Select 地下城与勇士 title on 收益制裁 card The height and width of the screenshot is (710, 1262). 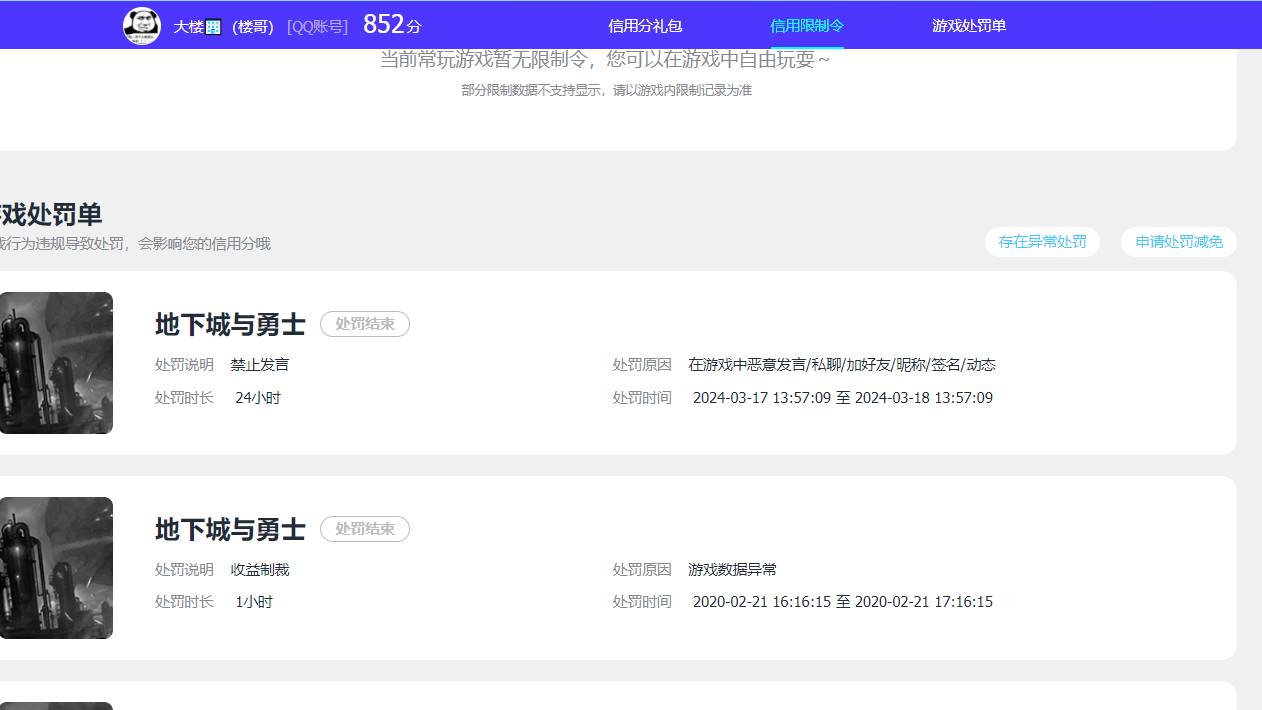(x=230, y=530)
